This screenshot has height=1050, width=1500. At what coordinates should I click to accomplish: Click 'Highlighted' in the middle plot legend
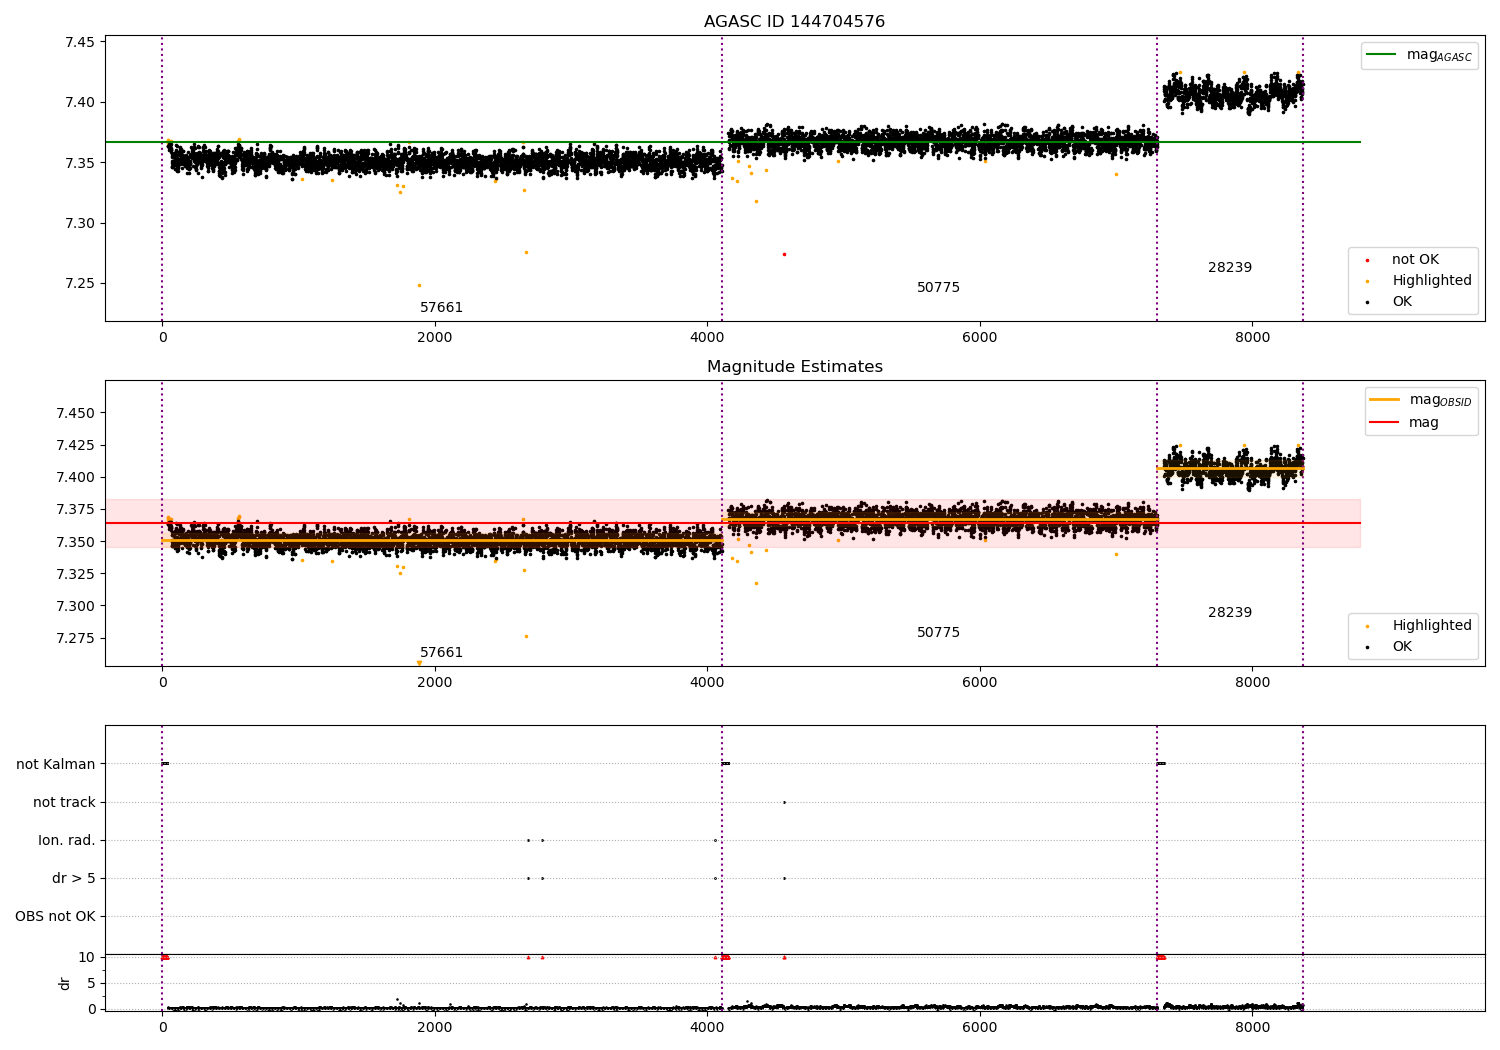[1431, 626]
